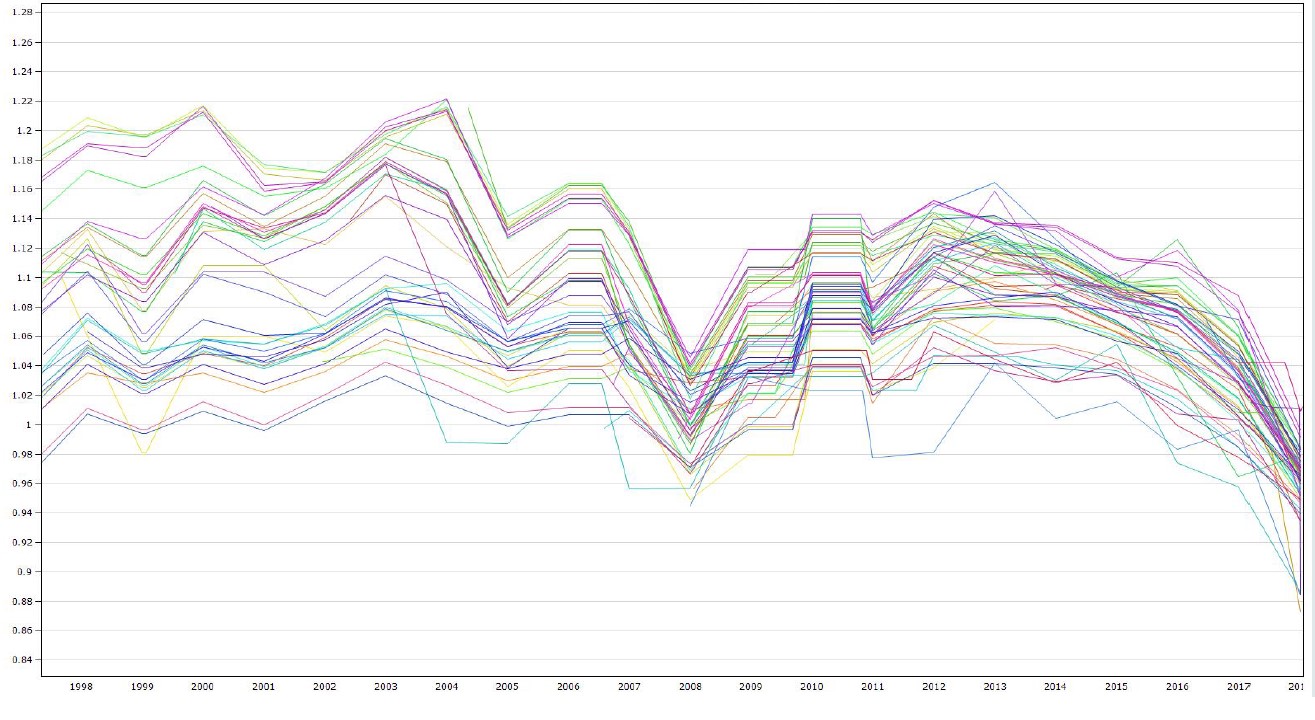This screenshot has height=720, width=1315.
Task: Click the yellow line's sharp dip at 1999
Action: [145, 454]
